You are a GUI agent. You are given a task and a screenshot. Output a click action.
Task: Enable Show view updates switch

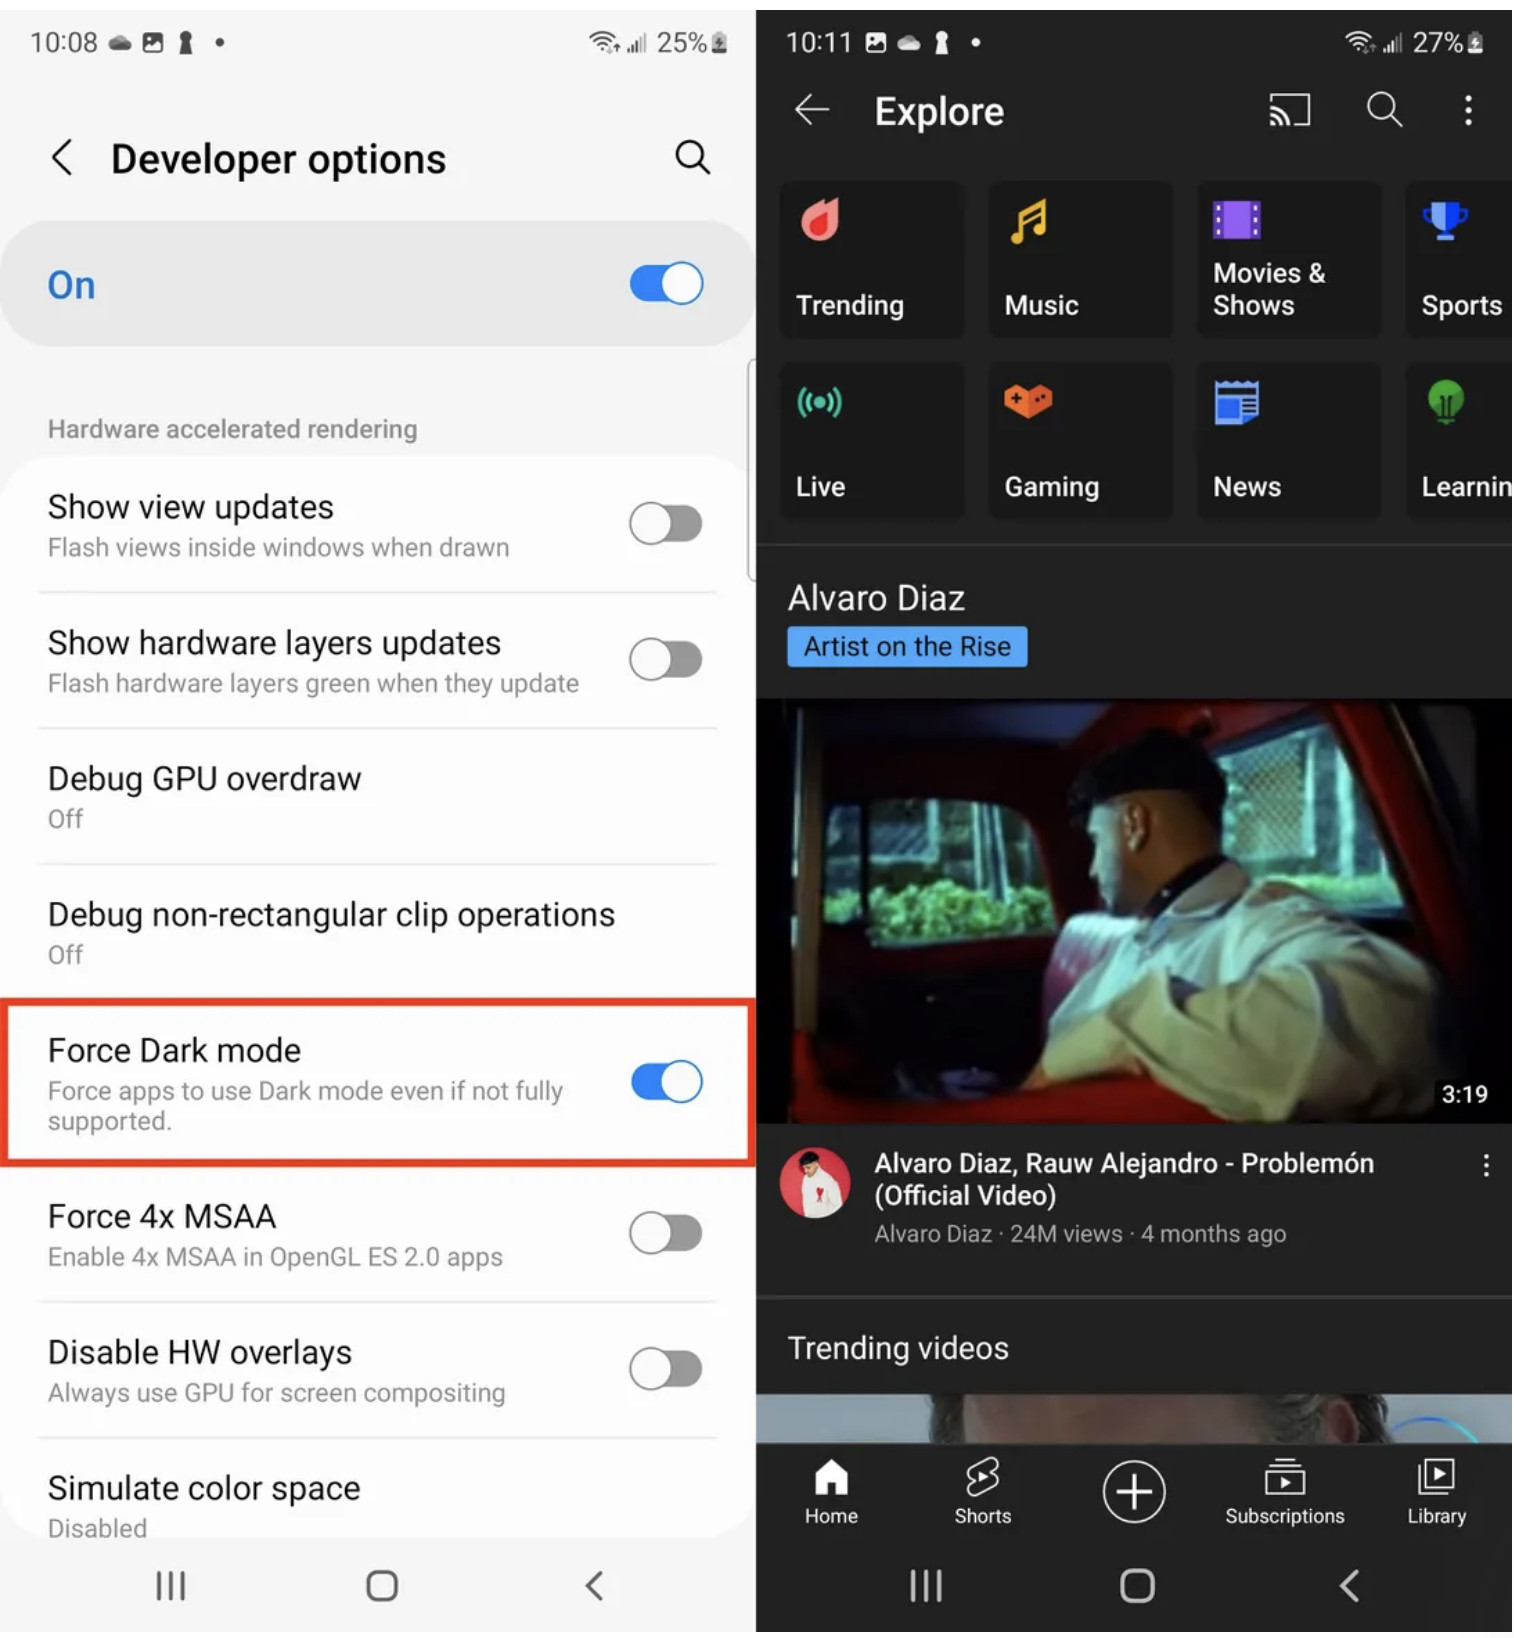pos(666,524)
